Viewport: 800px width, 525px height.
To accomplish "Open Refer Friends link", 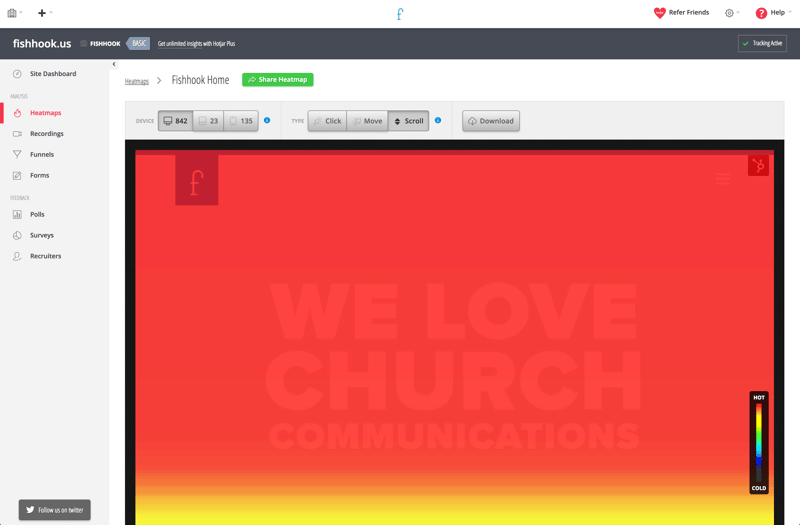I will click(689, 13).
